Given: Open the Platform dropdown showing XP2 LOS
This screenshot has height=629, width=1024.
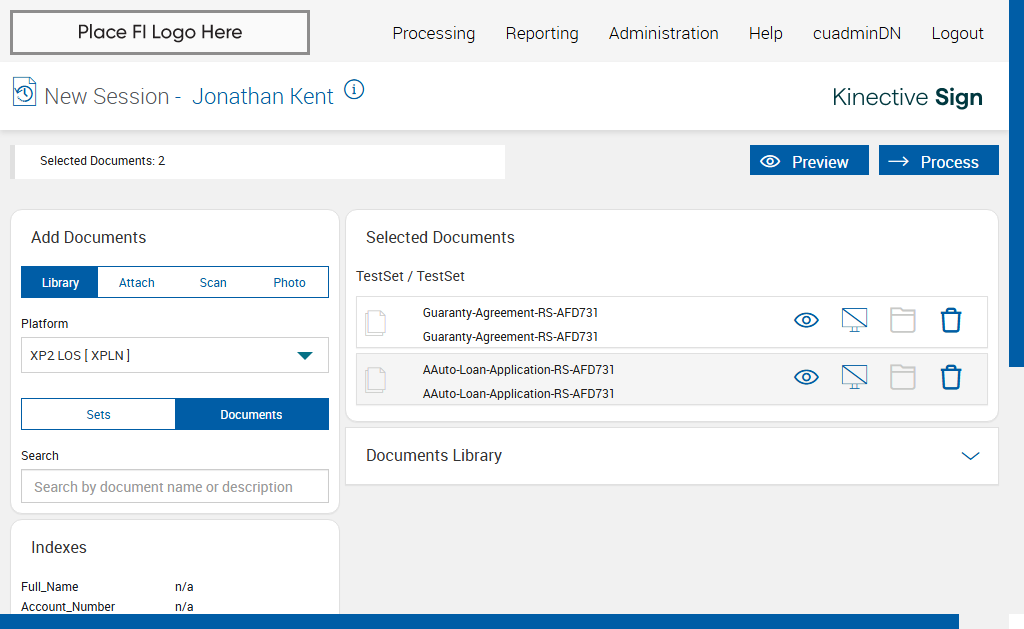Looking at the screenshot, I should (175, 355).
